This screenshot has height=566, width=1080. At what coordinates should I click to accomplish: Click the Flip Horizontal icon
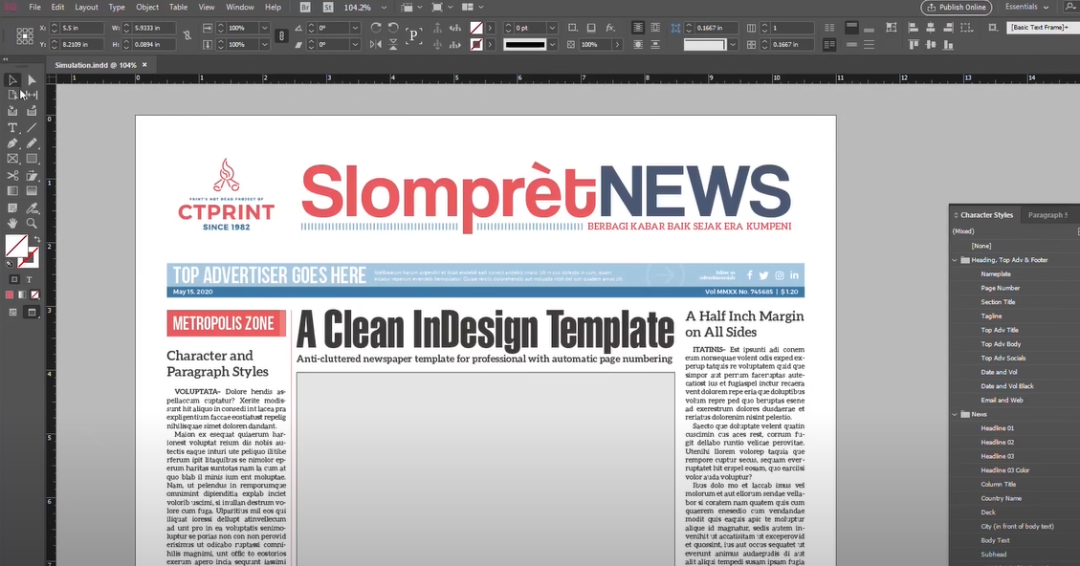(x=376, y=44)
